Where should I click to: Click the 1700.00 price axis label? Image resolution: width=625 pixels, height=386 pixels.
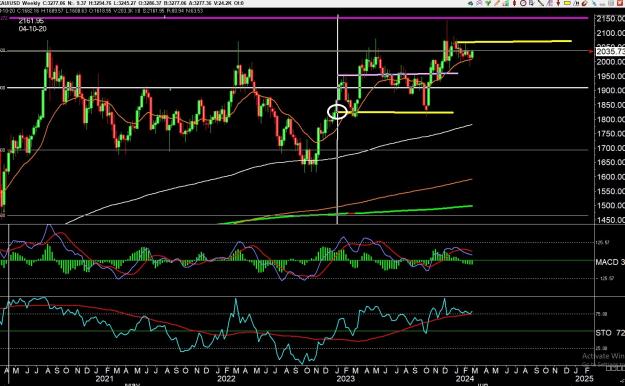tap(610, 148)
